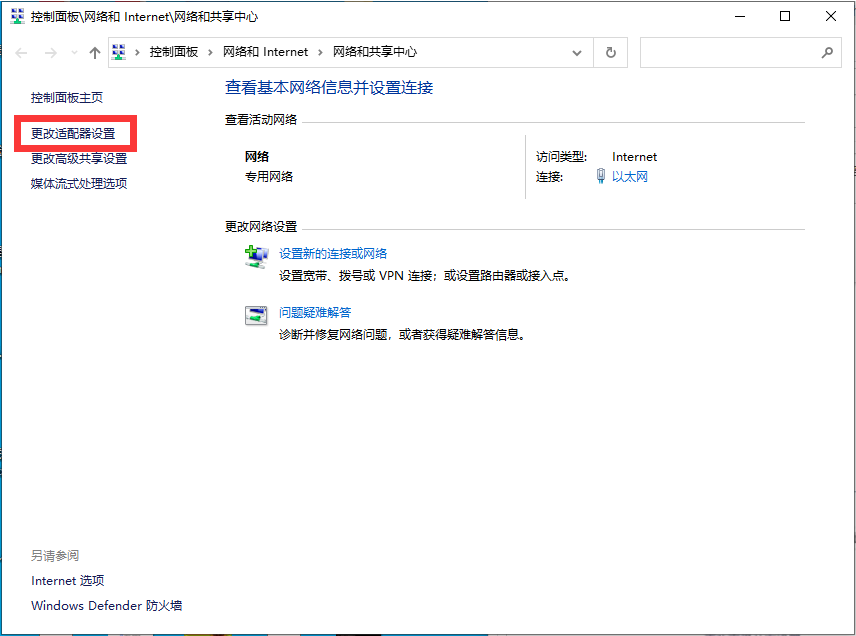Screen dimensions: 856x636
Task: Click the network icon in the address bar
Action: 117,52
